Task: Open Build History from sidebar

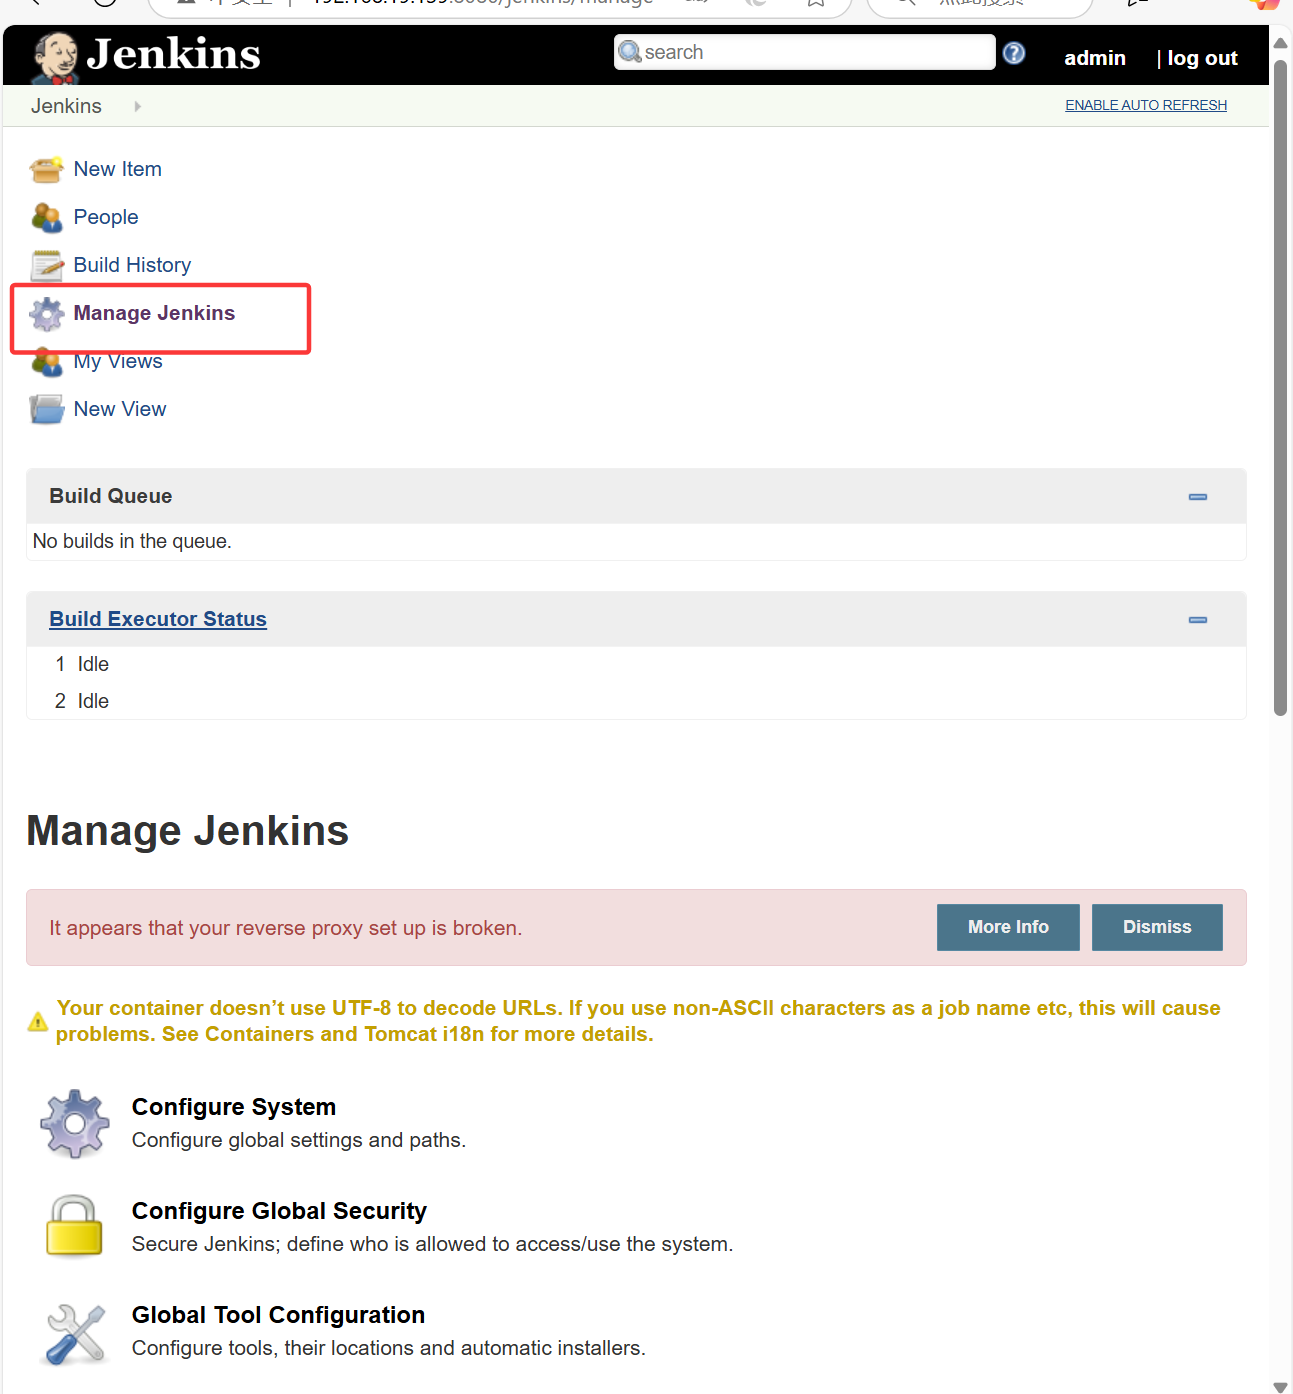Action: click(x=132, y=265)
